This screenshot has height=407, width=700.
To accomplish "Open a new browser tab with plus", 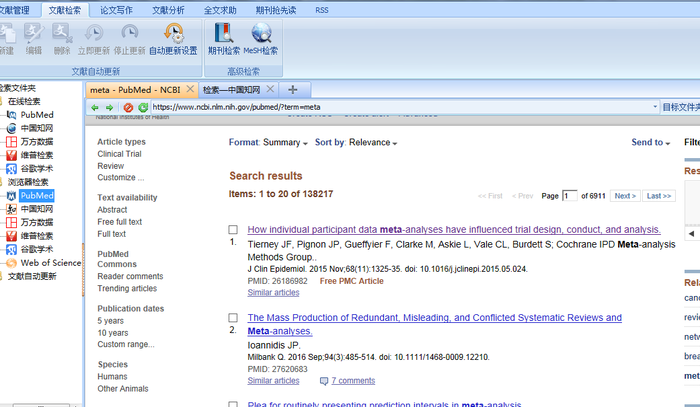I will coord(292,90).
